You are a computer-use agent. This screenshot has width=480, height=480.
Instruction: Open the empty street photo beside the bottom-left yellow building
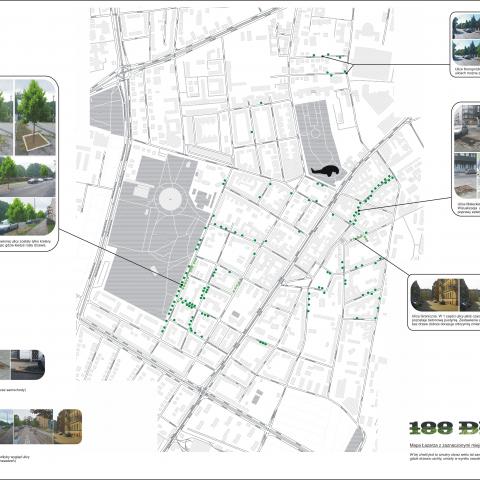(x=33, y=426)
